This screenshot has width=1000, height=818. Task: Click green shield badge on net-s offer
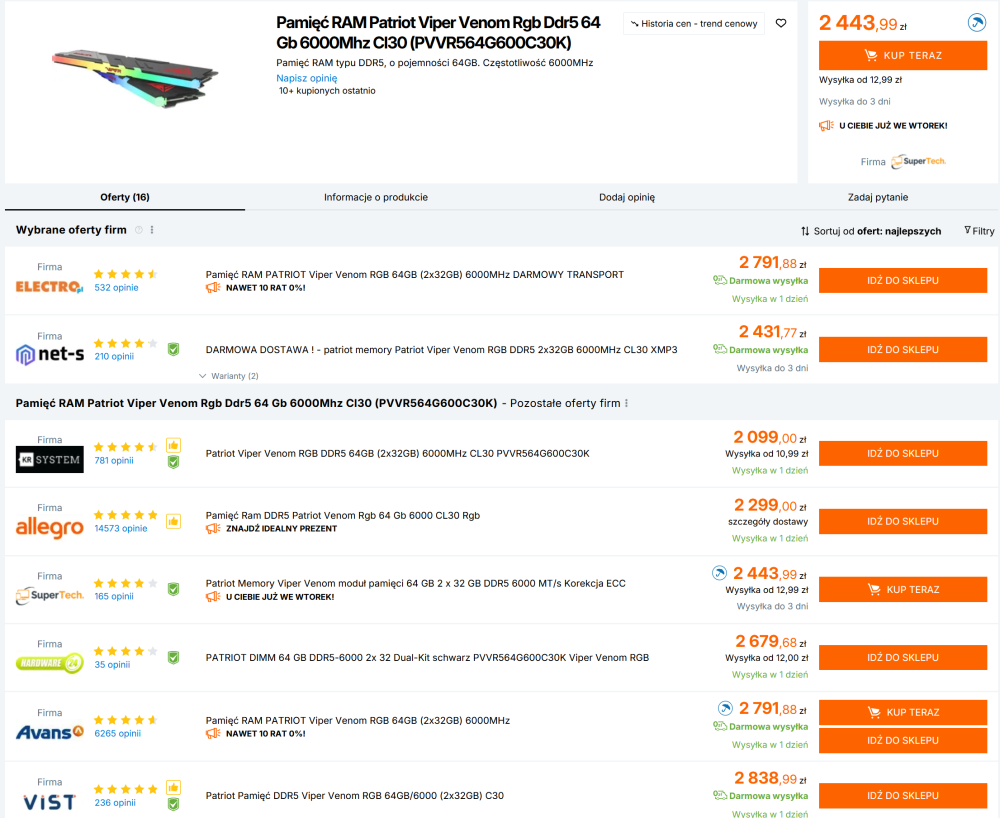(x=173, y=349)
